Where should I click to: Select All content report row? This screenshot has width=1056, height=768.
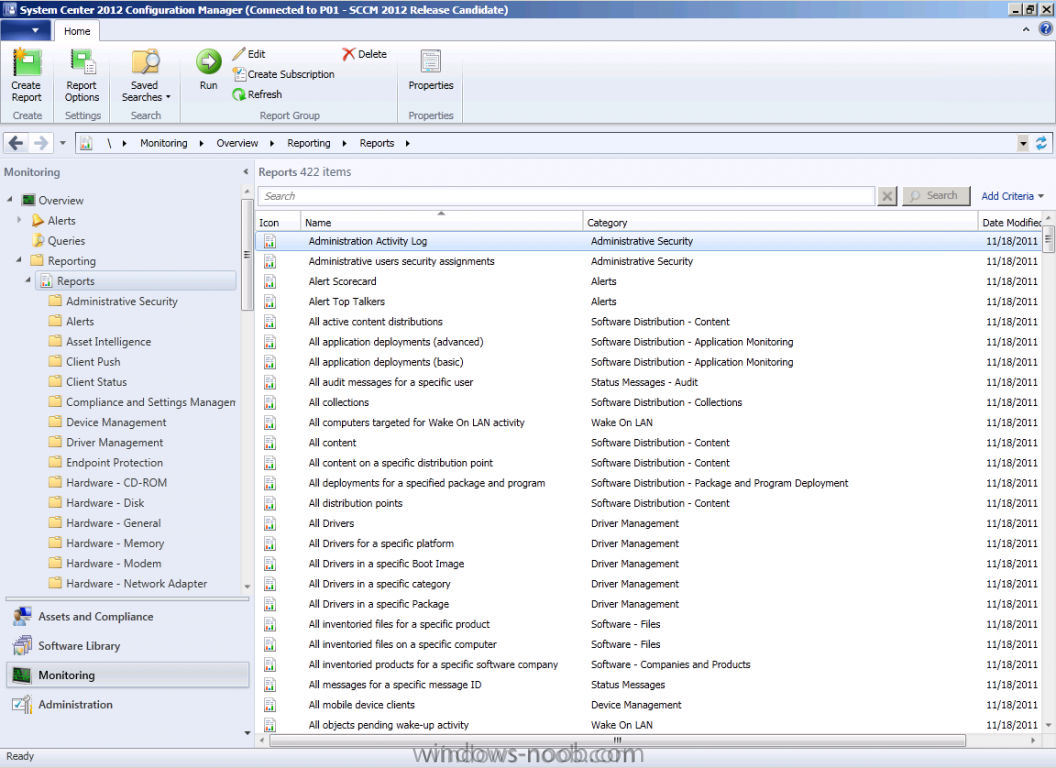pyautogui.click(x=649, y=443)
